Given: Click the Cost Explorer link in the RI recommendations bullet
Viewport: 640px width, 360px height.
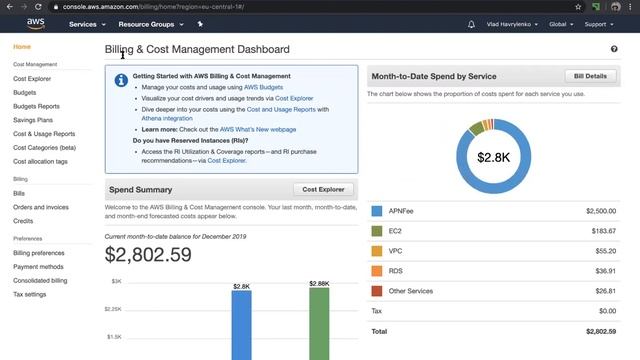Looking at the screenshot, I should [227, 161].
